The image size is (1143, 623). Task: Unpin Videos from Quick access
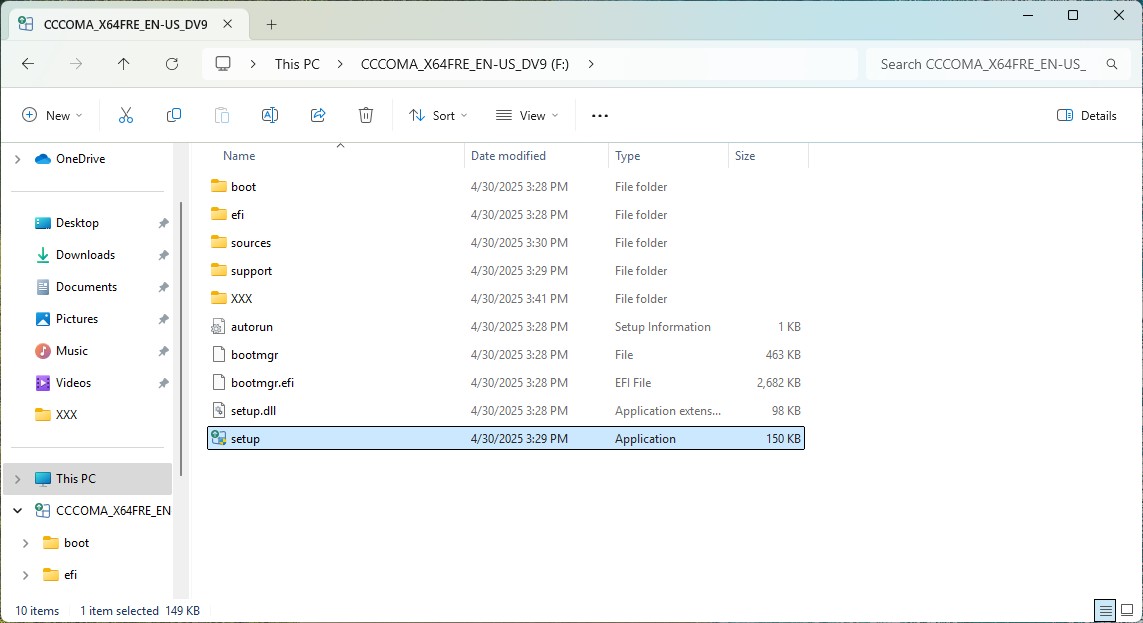pyautogui.click(x=163, y=383)
